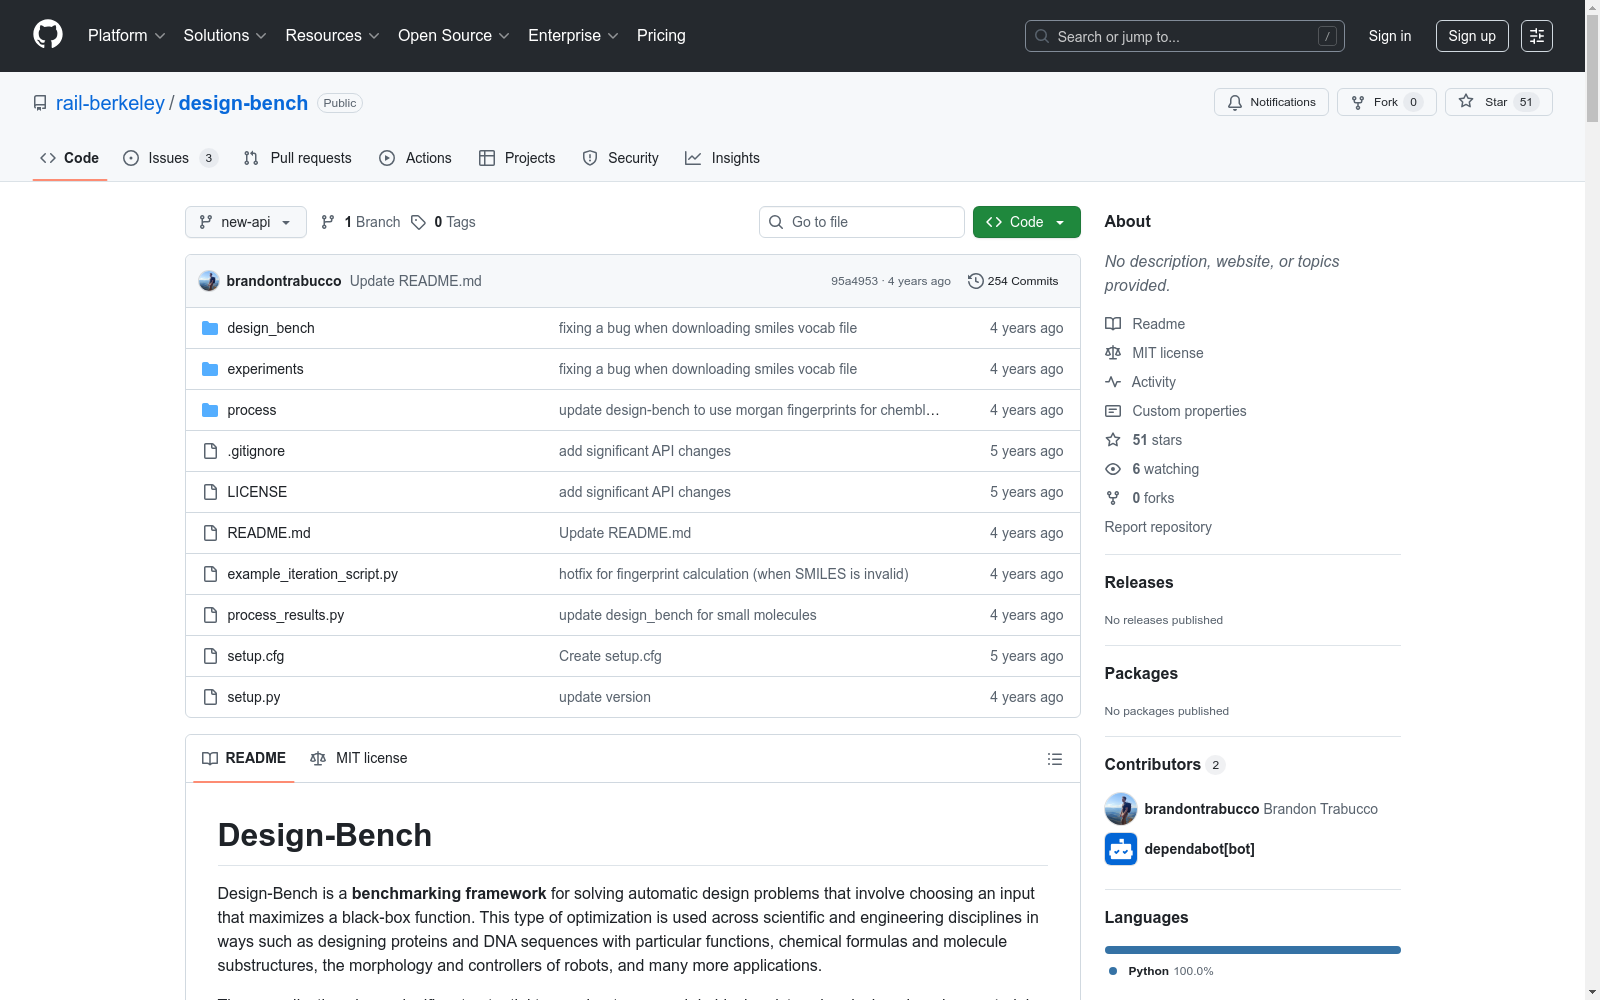Image resolution: width=1600 pixels, height=1000 pixels.
Task: Click the eye icon beside 6 watching
Action: click(1113, 469)
